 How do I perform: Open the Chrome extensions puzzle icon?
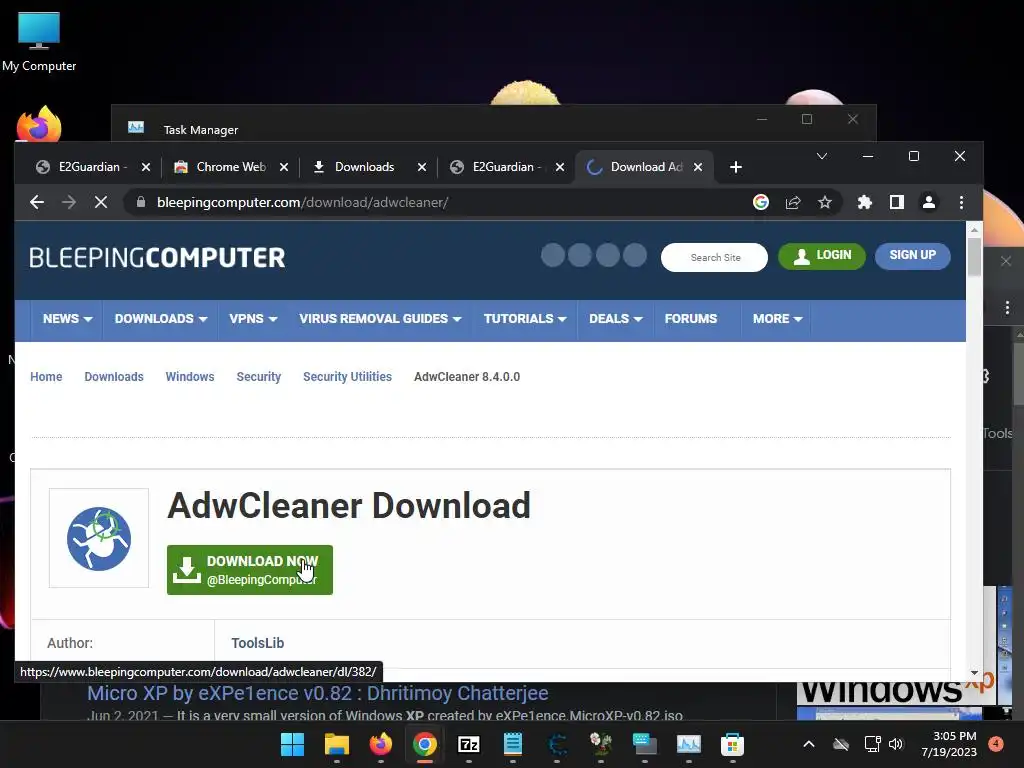click(x=865, y=202)
